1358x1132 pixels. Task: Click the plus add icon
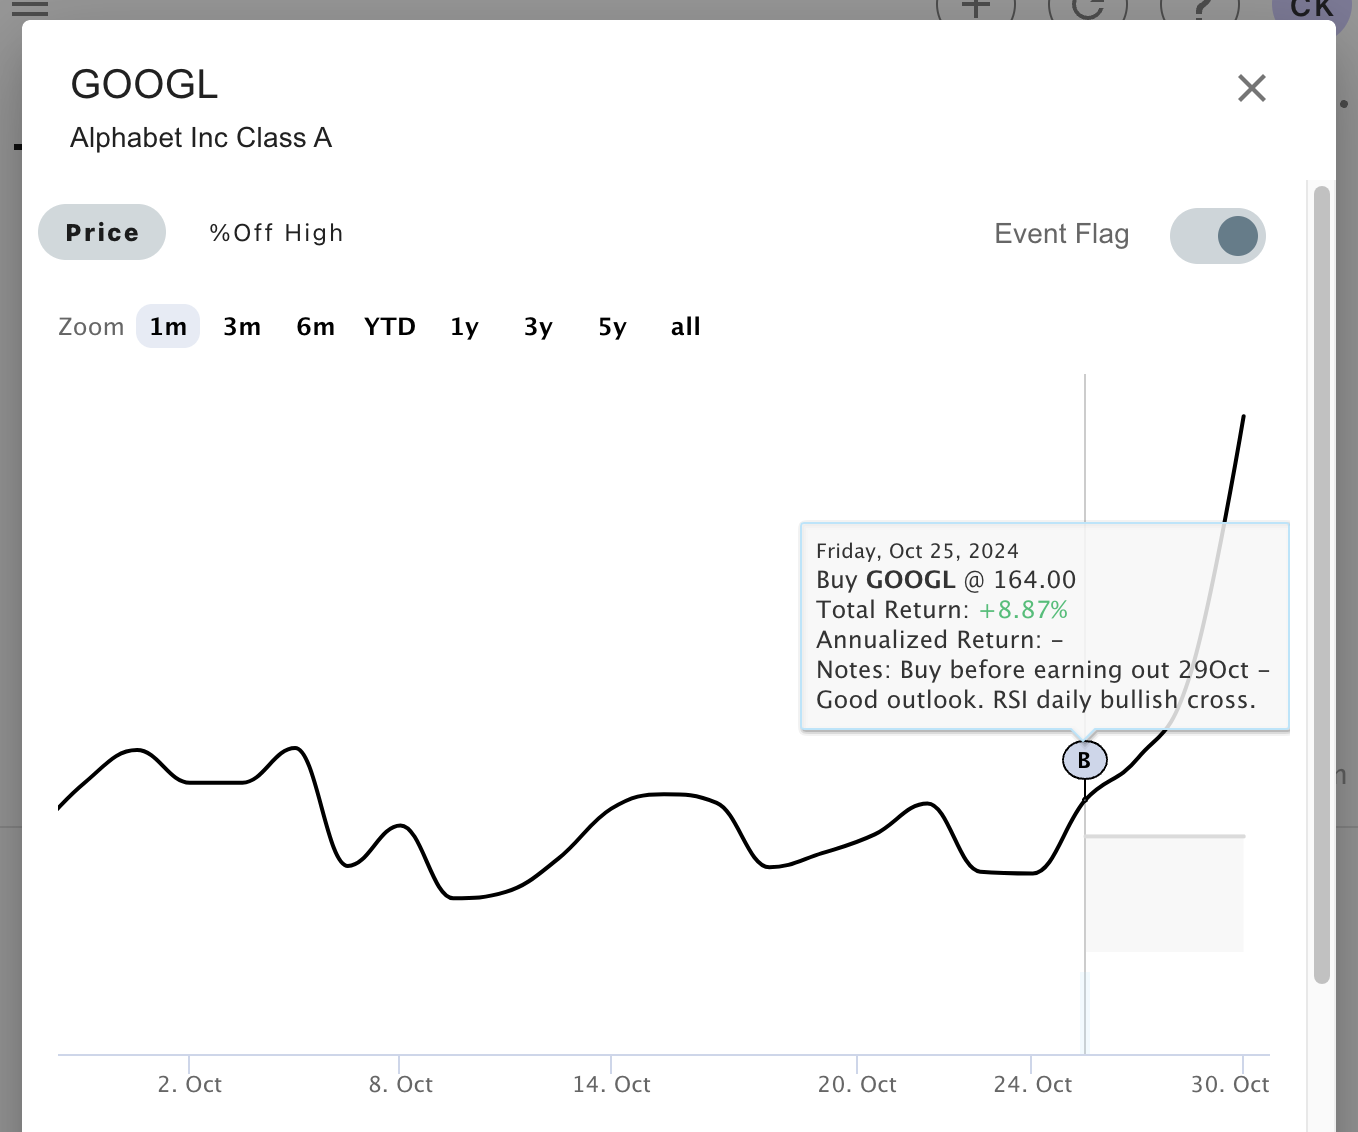(x=975, y=8)
